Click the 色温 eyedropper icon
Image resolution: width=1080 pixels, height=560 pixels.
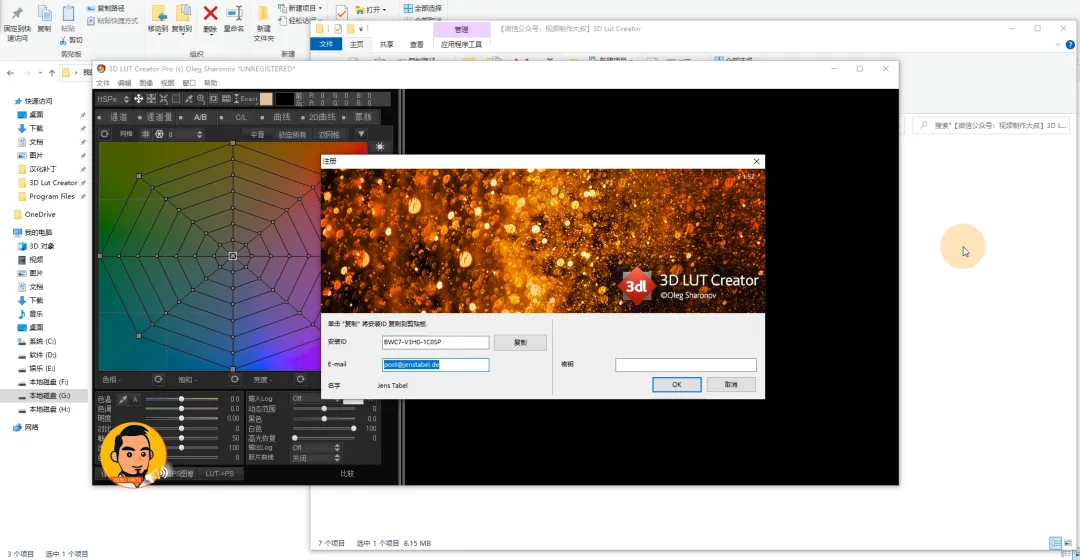(123, 399)
